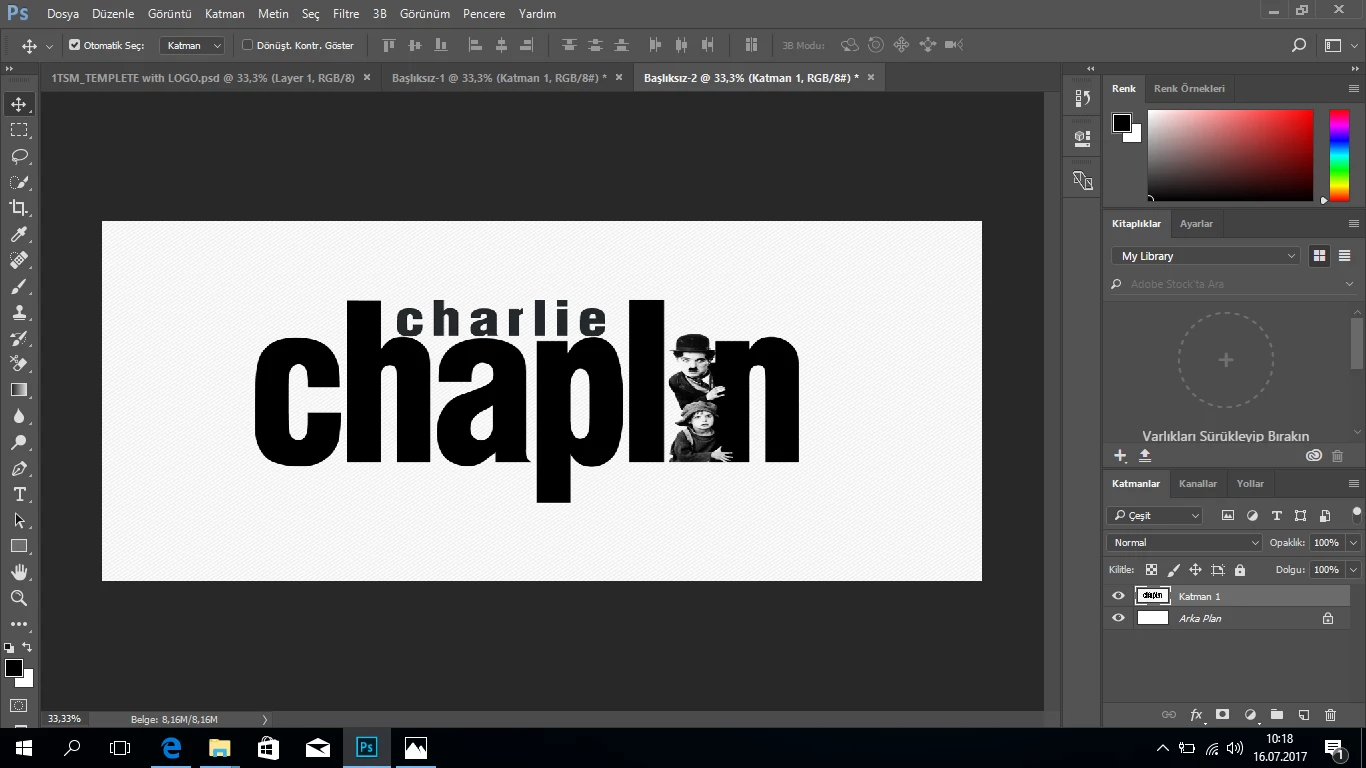
Task: Select the Spot Healing Brush tool
Action: click(18, 260)
